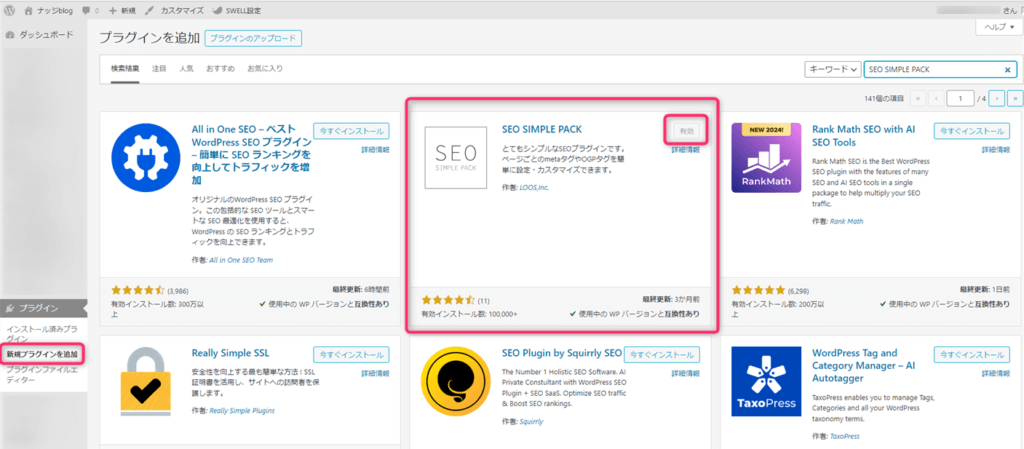
Task: Open the SEO SIMPLE PACK plugin title
Action: (x=541, y=129)
